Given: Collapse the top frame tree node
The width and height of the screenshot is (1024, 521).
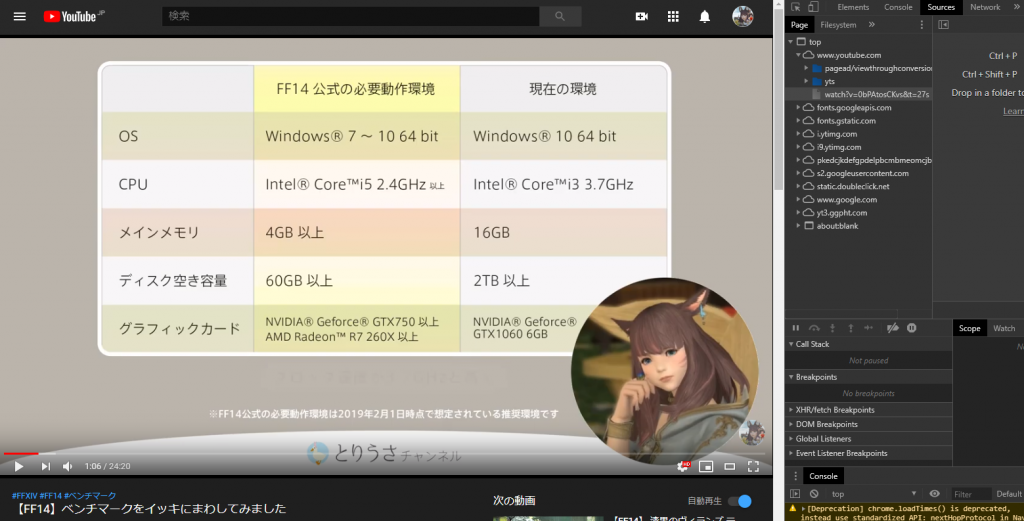Looking at the screenshot, I should click(791, 42).
